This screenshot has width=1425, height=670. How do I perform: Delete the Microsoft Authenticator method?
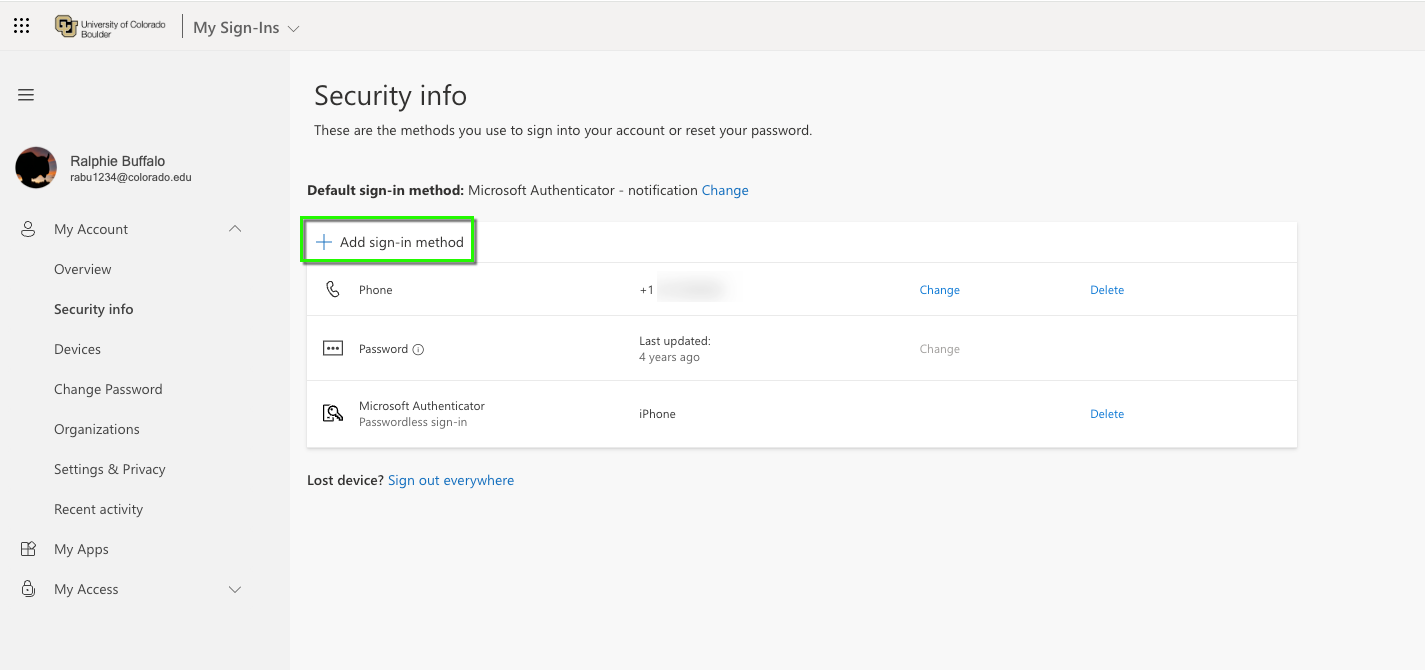[1106, 414]
